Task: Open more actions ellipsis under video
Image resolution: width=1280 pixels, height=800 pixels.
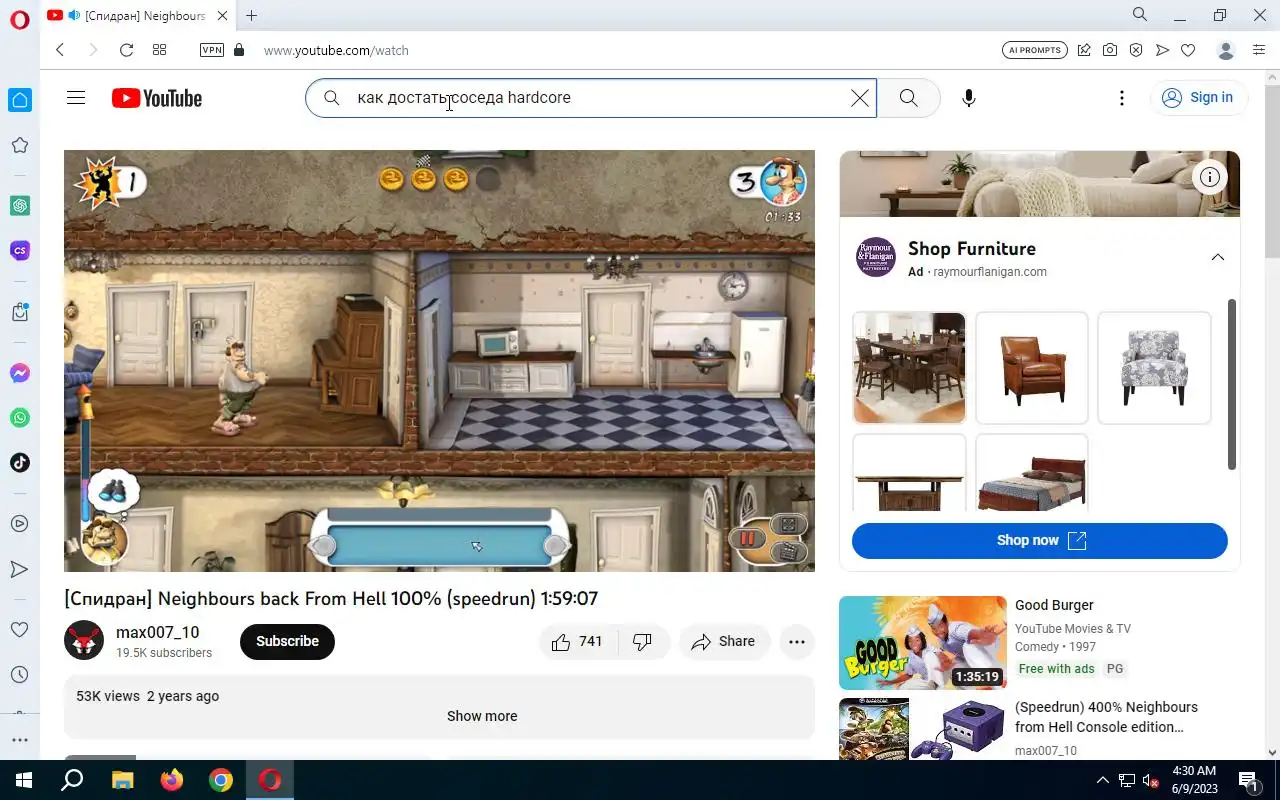Action: tap(797, 641)
